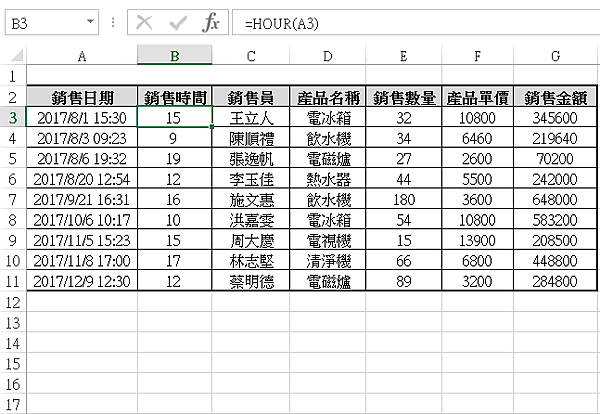Screen dimensions: 600x414
Task: Click the 銷售日期 header cell
Action: [82, 97]
